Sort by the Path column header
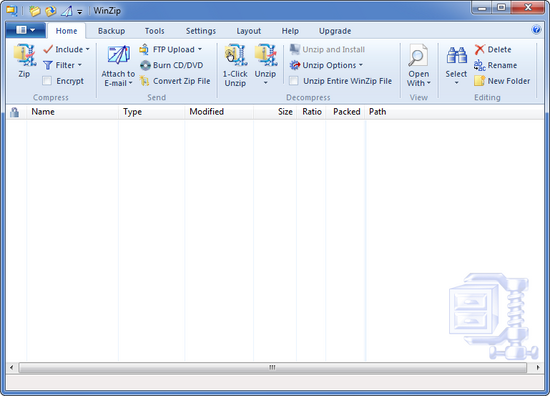 [377, 112]
